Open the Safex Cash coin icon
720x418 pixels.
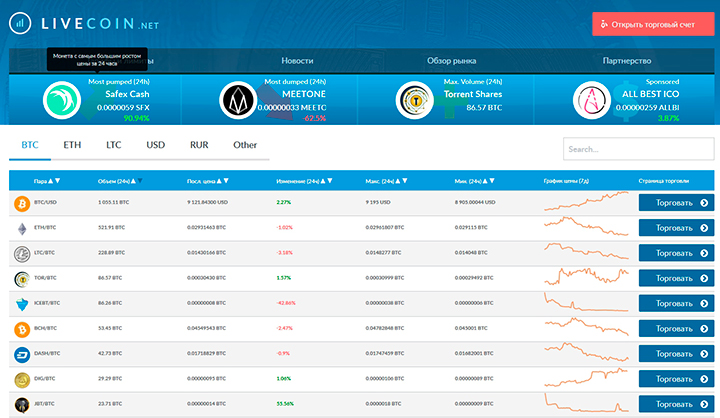pyautogui.click(x=62, y=100)
